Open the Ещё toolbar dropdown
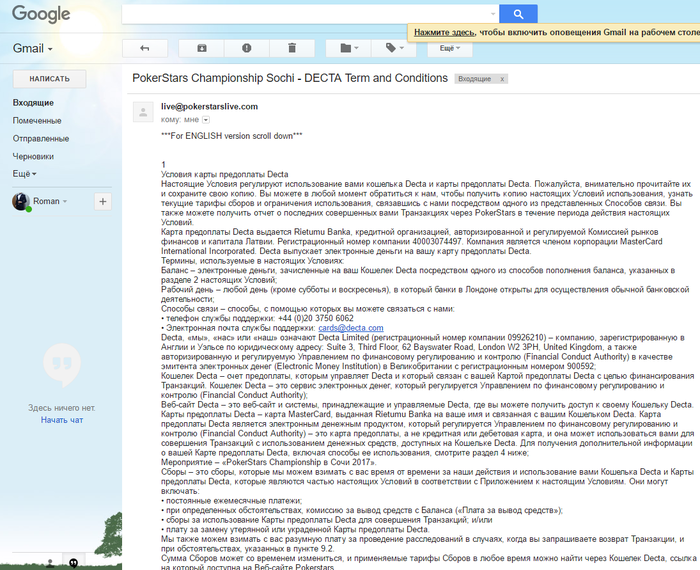This screenshot has width=700, height=570. click(450, 48)
